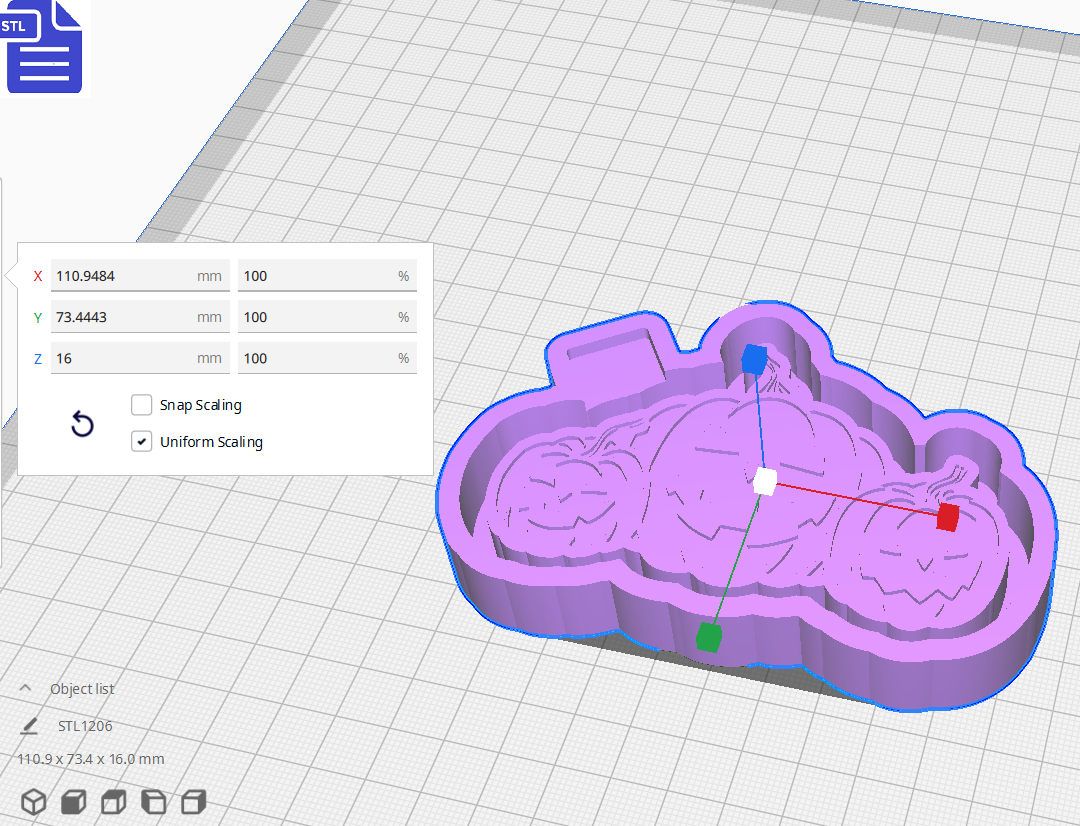The height and width of the screenshot is (826, 1080).
Task: Enable Snap Scaling
Action: (141, 404)
